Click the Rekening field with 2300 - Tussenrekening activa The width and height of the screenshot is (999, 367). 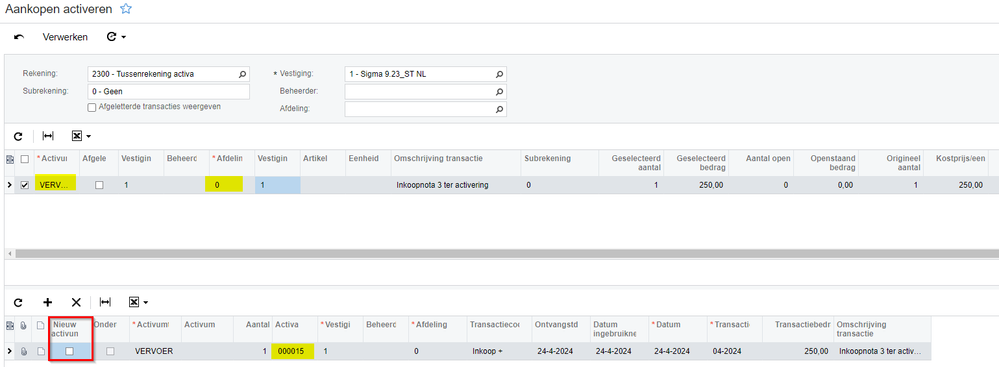click(x=168, y=75)
